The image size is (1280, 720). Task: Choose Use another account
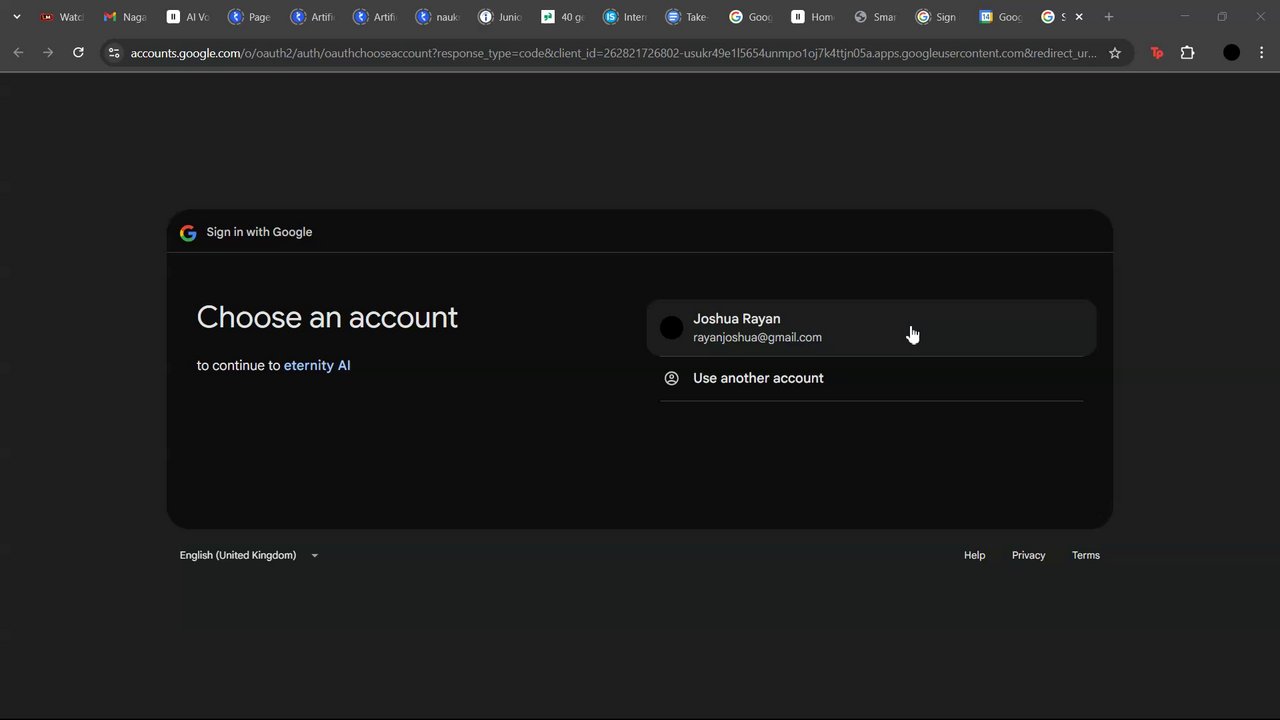pyautogui.click(x=872, y=378)
